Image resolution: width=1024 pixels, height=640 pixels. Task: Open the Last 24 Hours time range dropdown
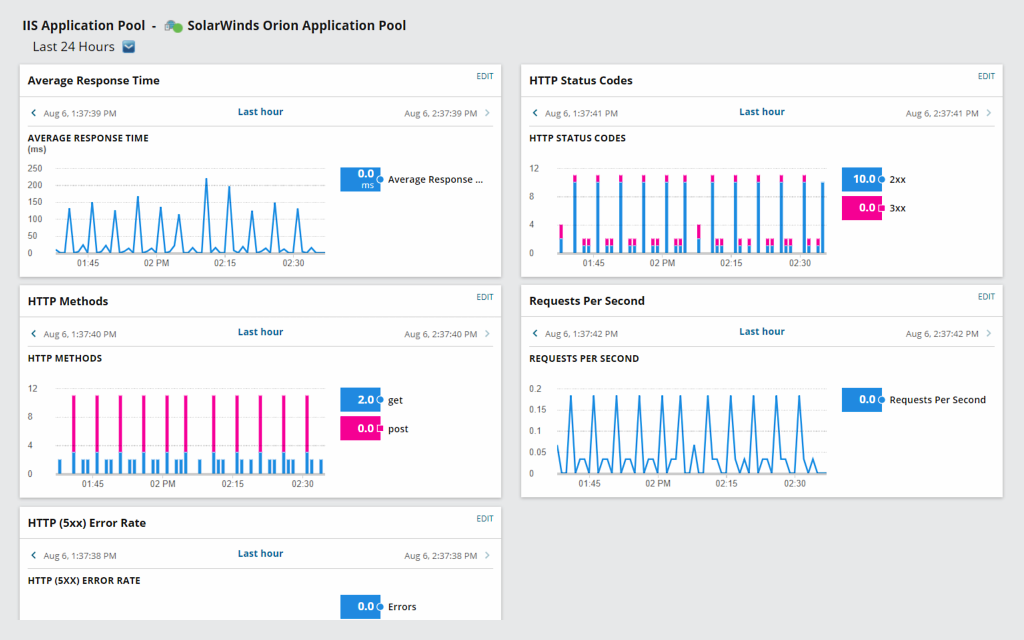click(x=128, y=47)
